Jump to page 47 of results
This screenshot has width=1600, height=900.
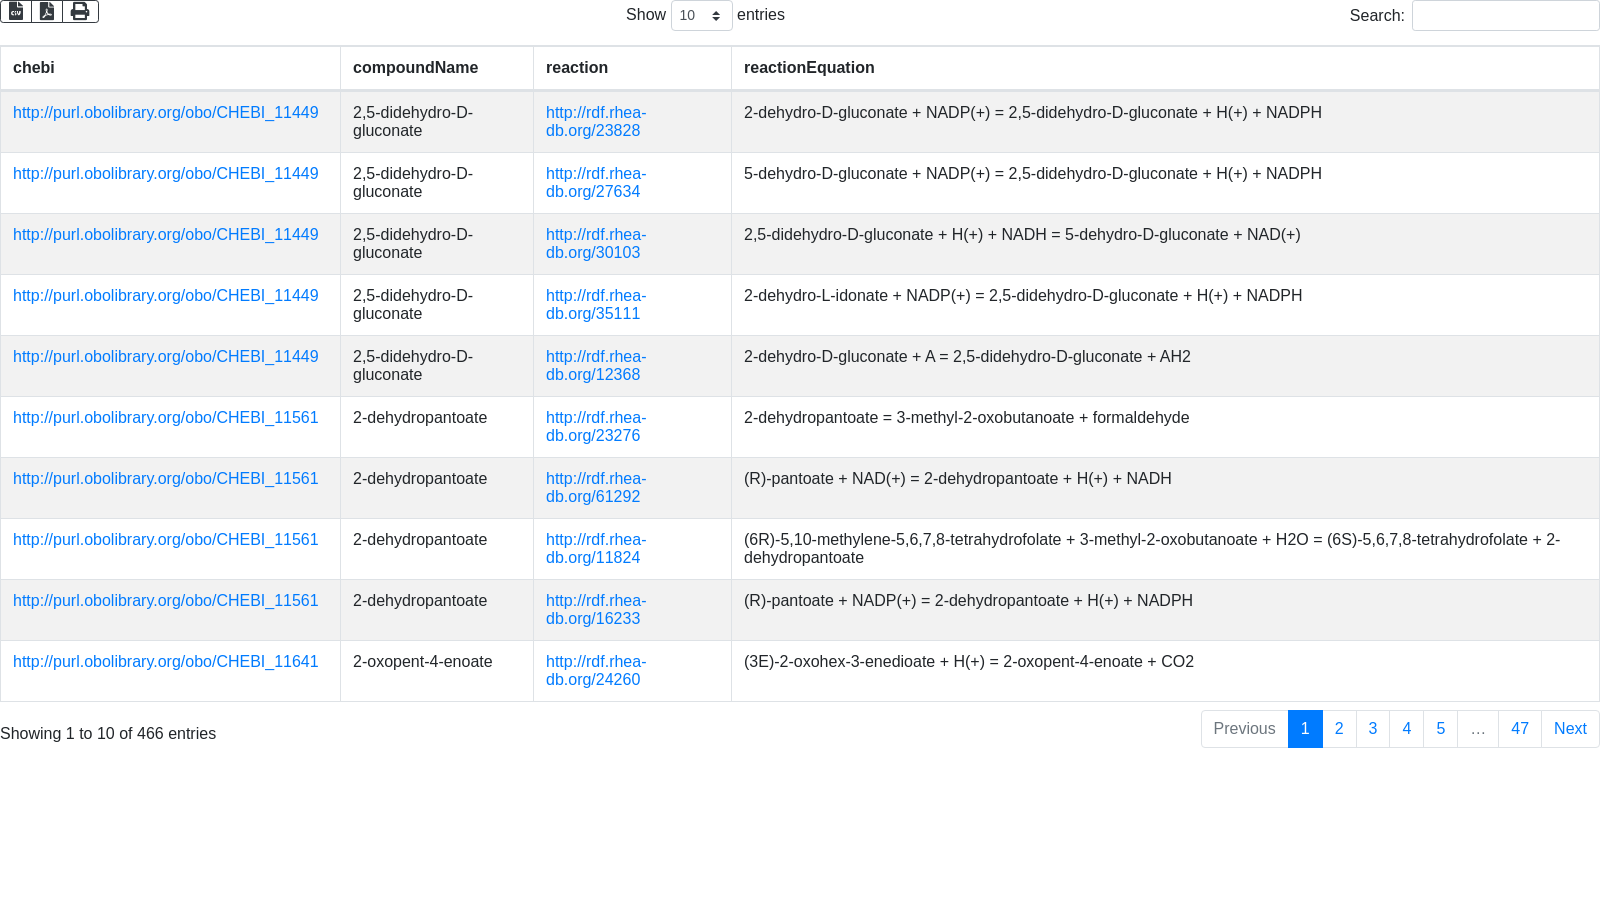1519,729
